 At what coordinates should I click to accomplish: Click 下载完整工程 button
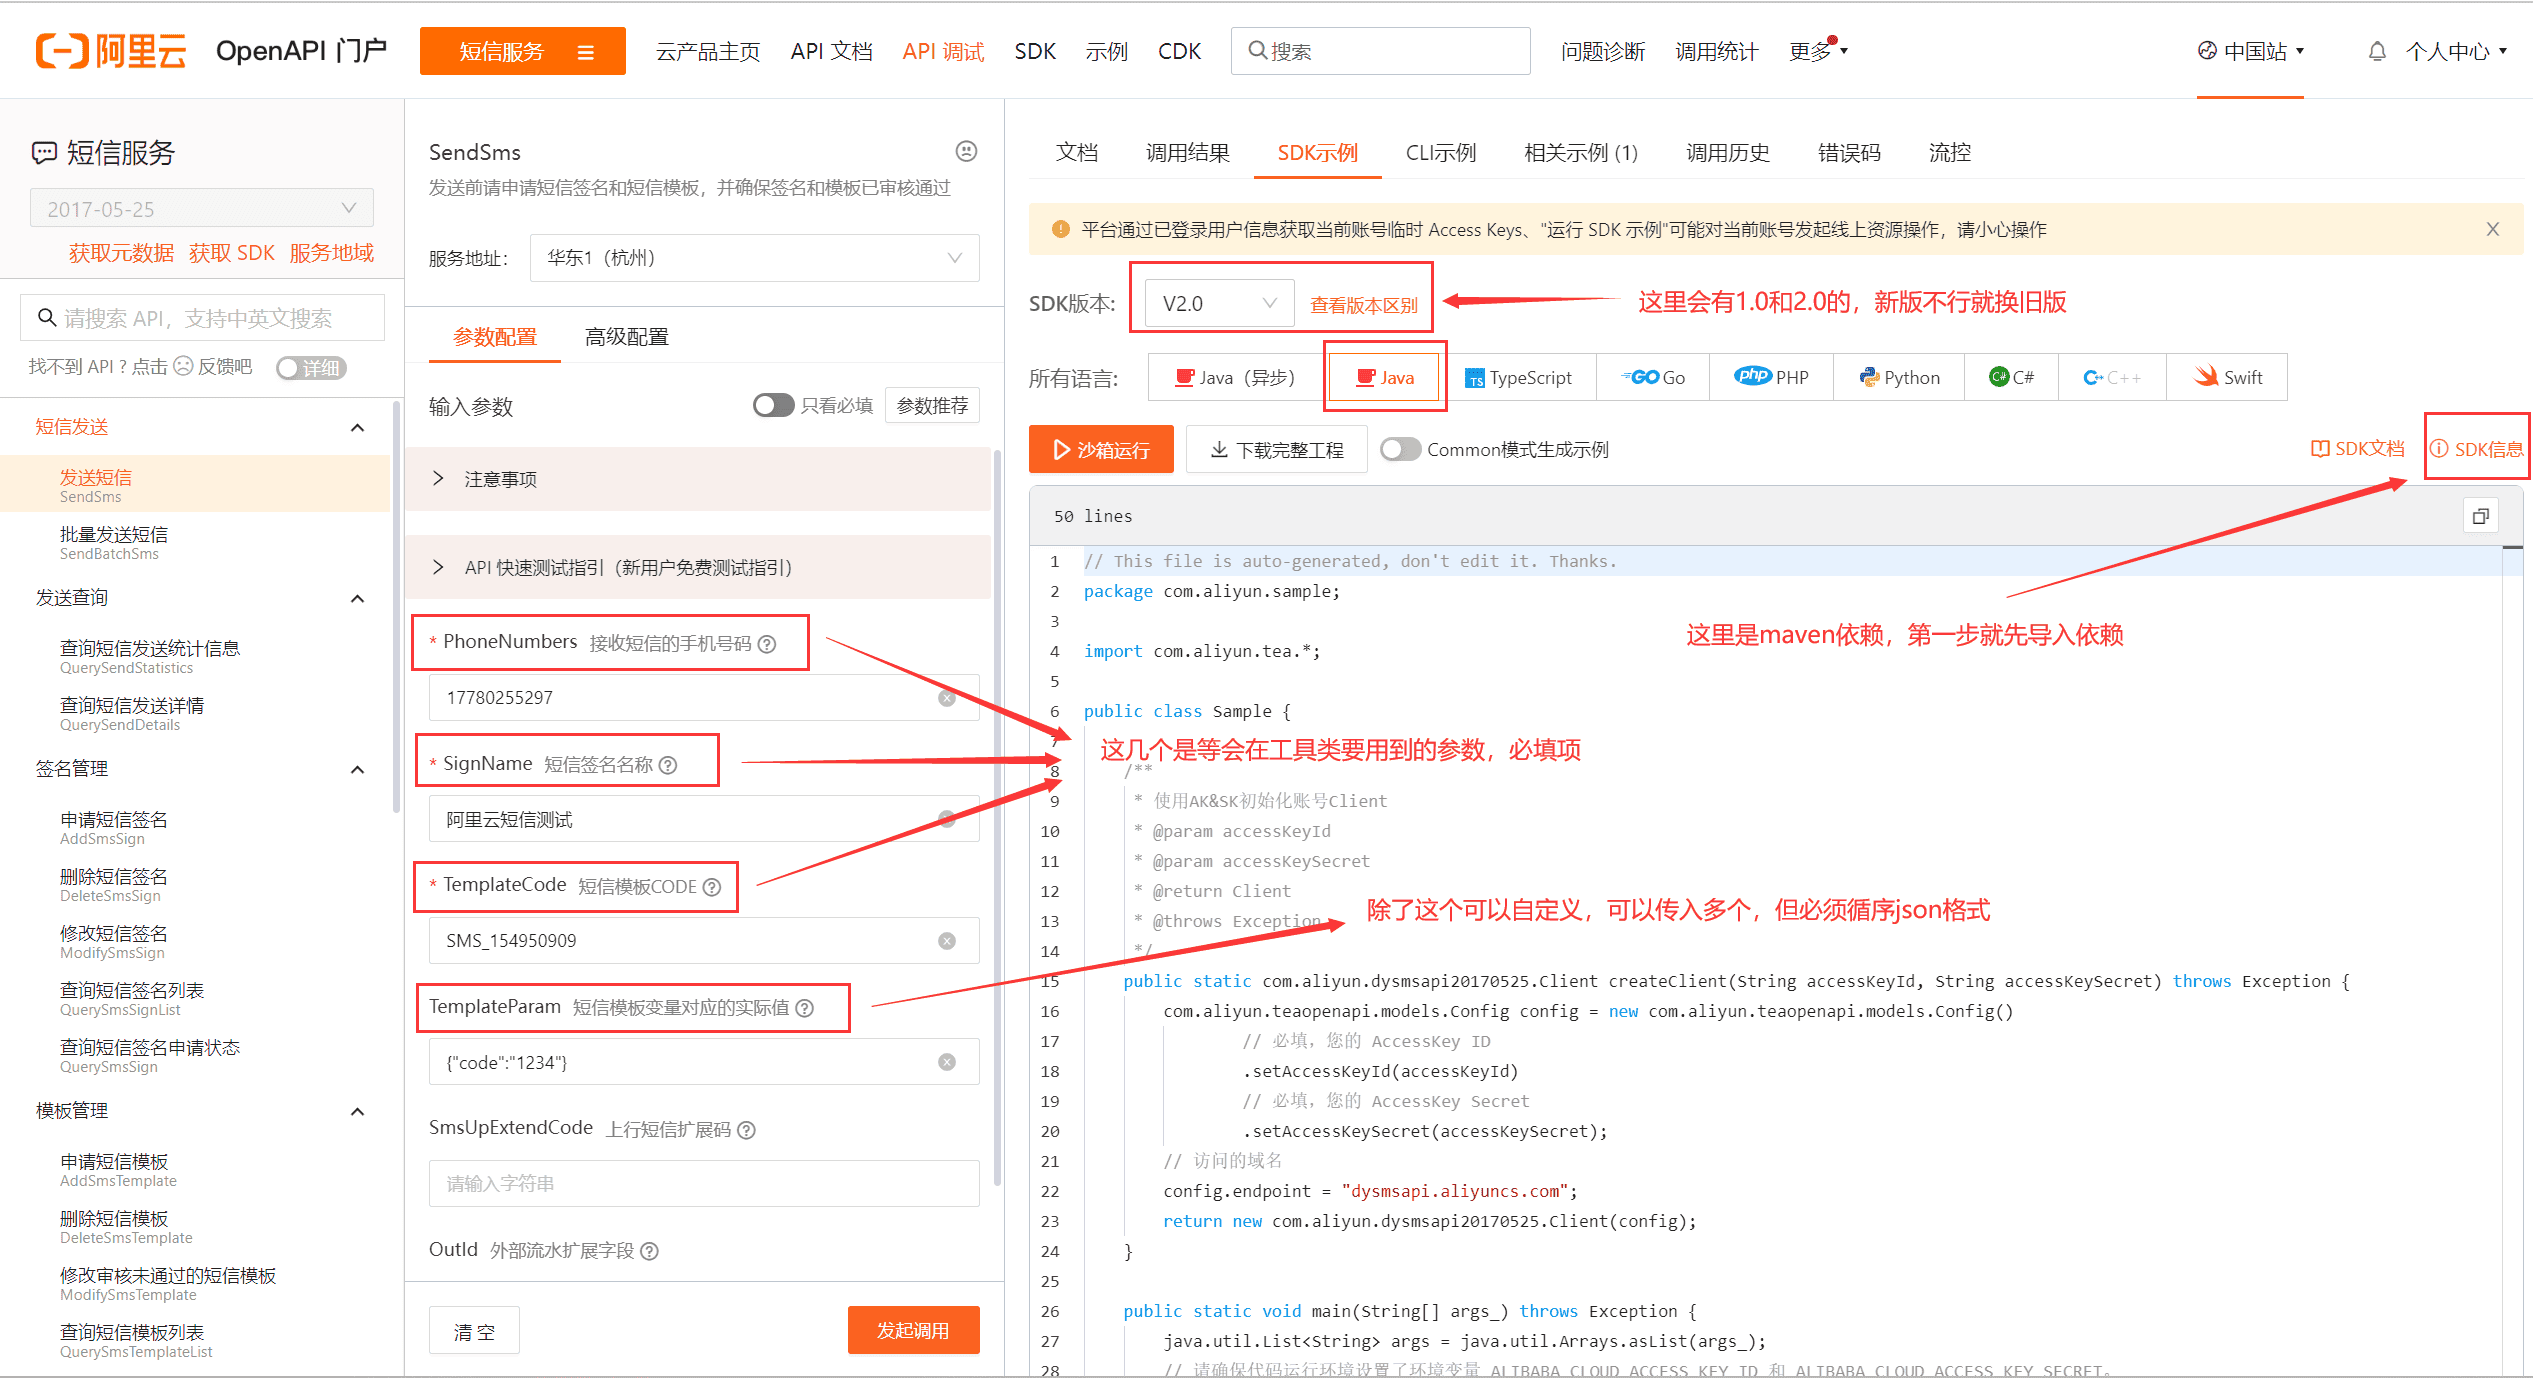[1277, 449]
